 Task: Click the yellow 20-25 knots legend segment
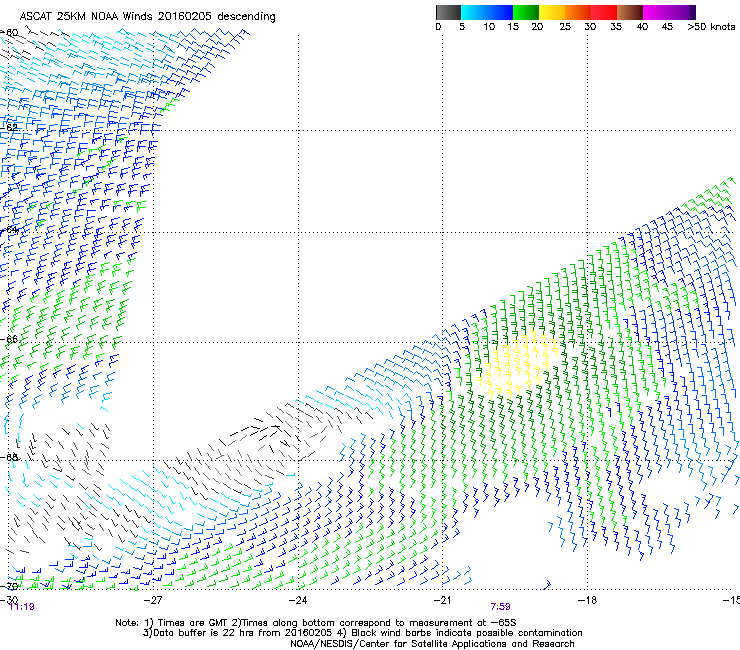(552, 12)
